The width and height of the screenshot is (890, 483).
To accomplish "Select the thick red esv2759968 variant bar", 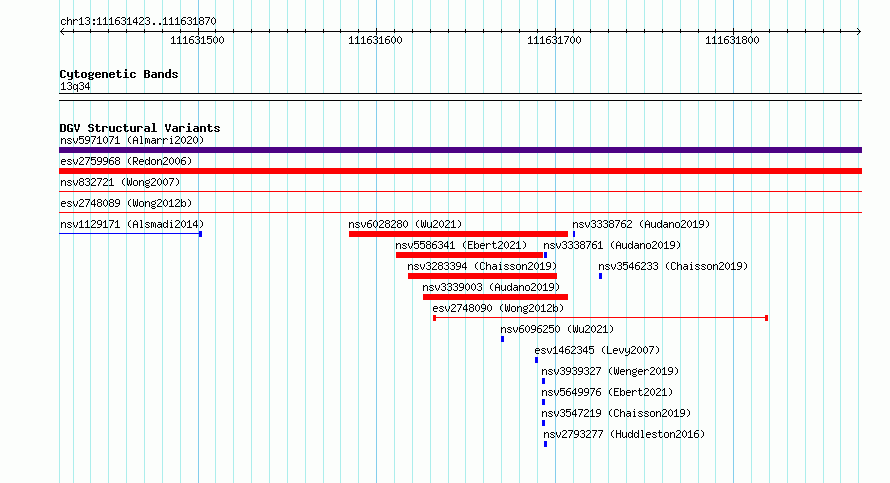I will (460, 171).
